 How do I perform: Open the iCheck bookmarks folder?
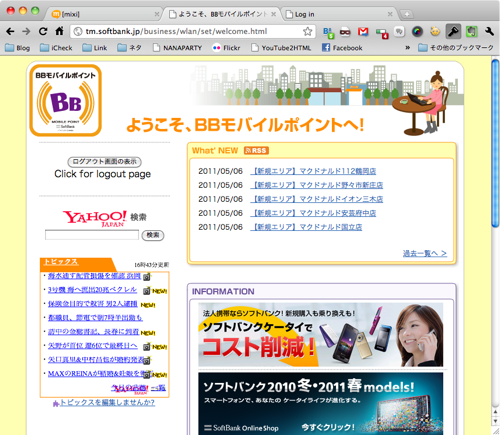[x=56, y=48]
